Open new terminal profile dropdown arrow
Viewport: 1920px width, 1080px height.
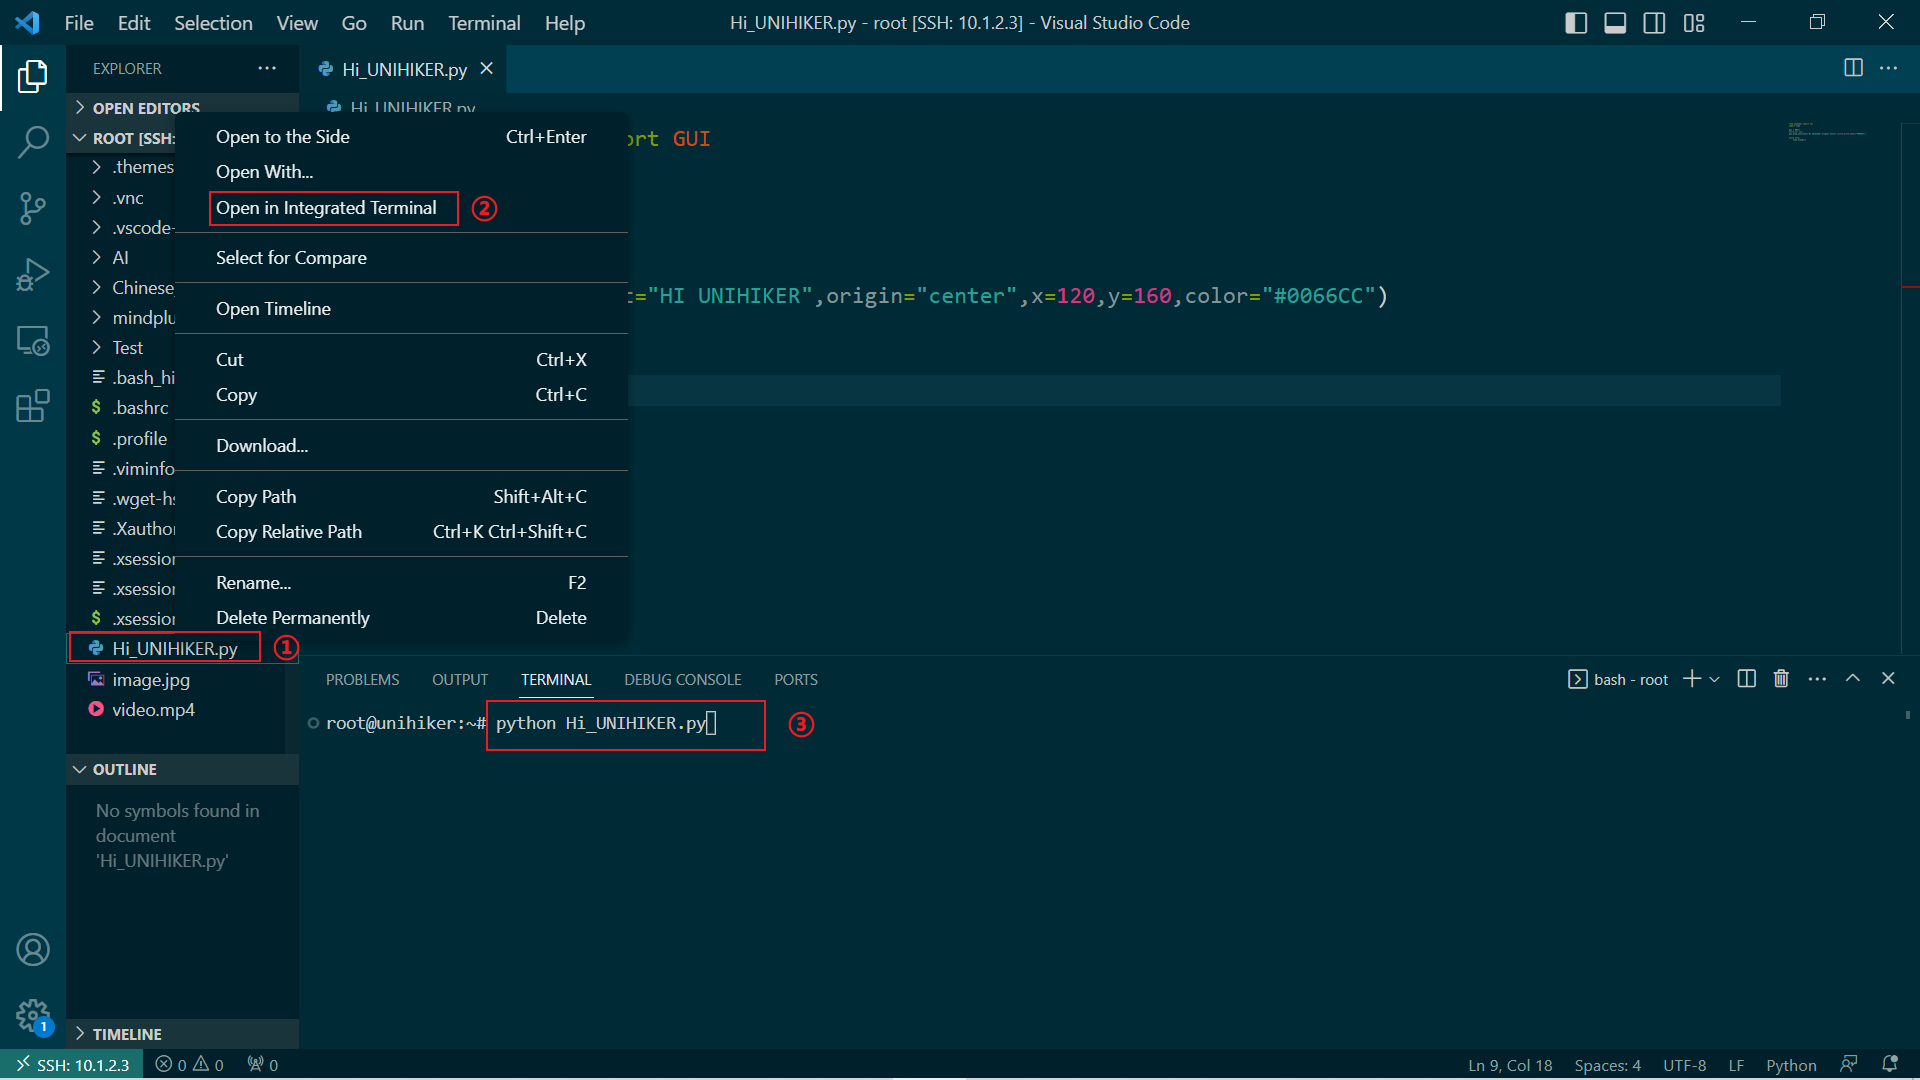[x=1715, y=680]
